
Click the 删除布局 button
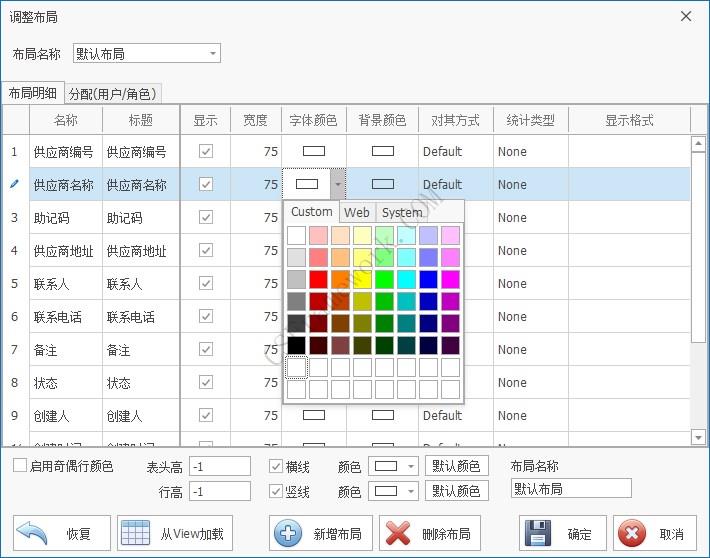coord(430,533)
